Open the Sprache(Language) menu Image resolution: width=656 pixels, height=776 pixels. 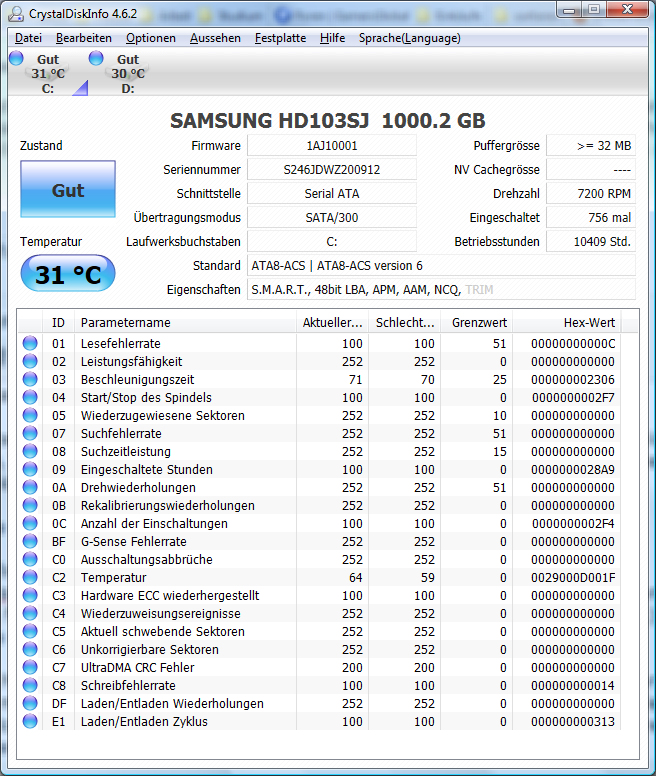410,38
